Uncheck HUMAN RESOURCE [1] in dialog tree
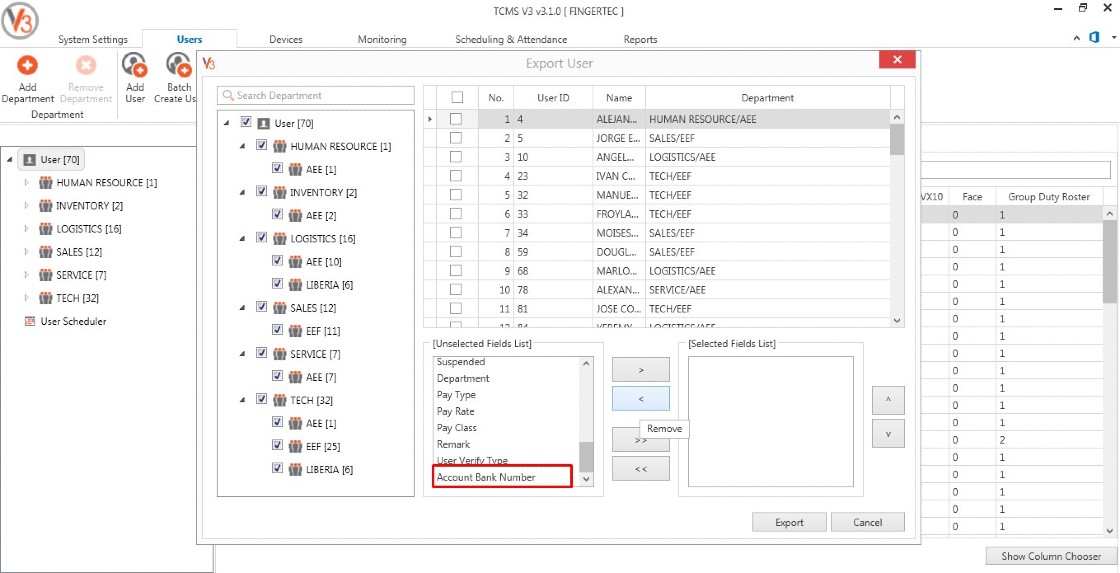Screen dimensions: 1120x573 (x=261, y=146)
